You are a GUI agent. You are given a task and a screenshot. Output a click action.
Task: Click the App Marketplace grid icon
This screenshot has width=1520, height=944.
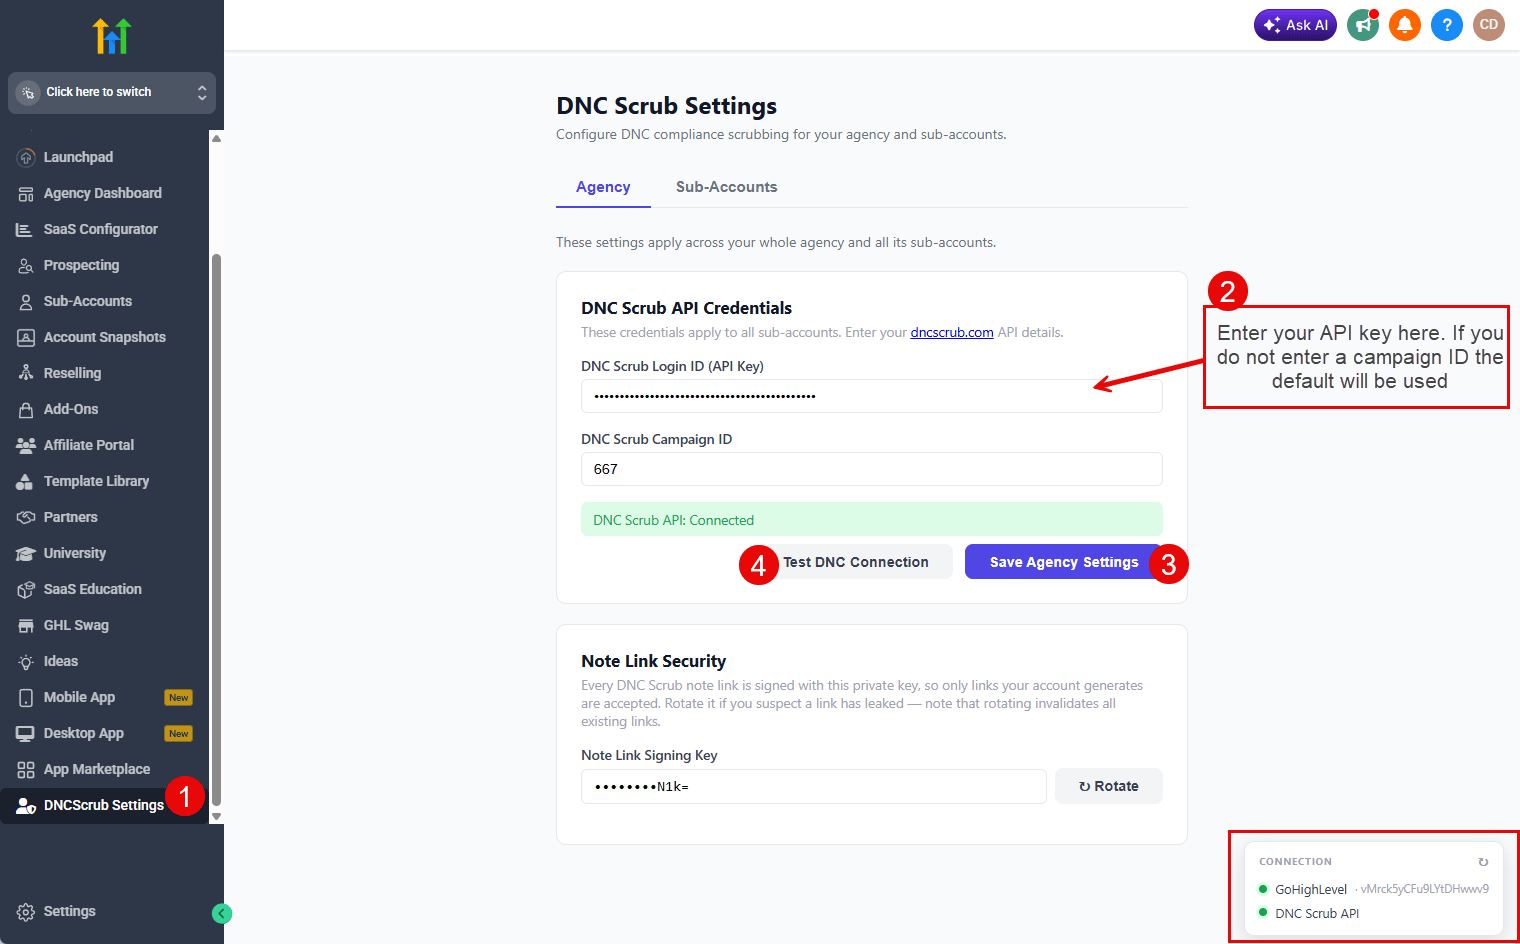[26, 769]
